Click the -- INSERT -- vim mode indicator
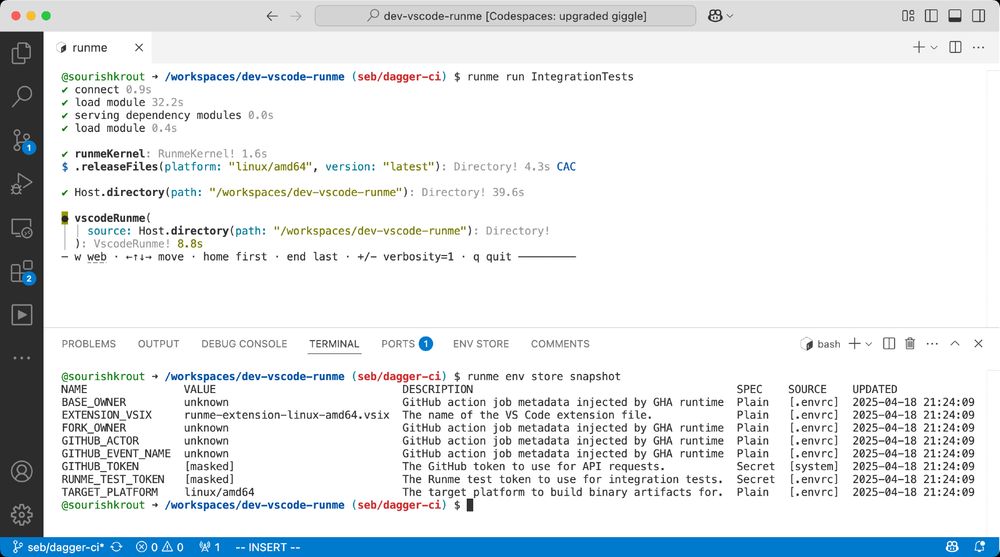The image size is (1000, 557). click(x=268, y=547)
